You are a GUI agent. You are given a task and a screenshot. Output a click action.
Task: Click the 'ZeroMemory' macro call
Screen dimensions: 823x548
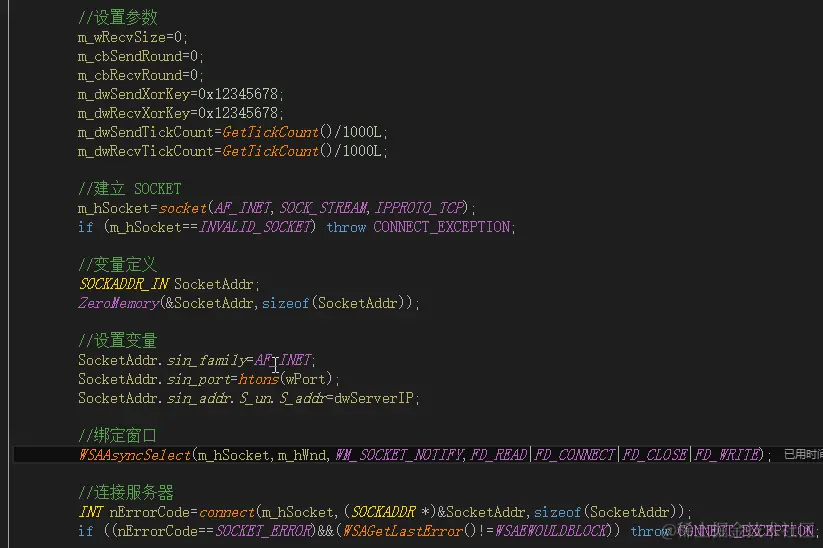(x=119, y=303)
